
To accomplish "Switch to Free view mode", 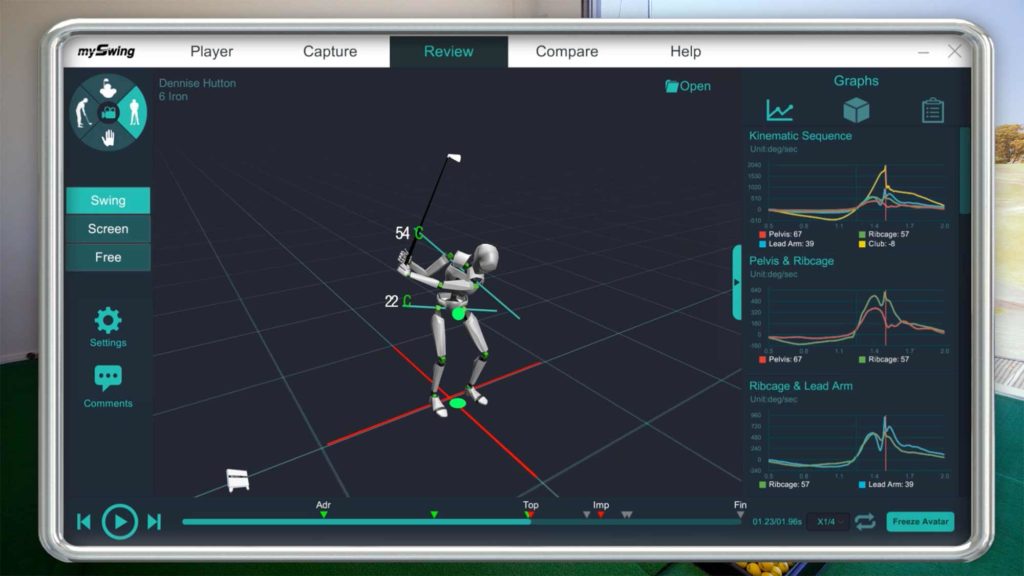I will pyautogui.click(x=108, y=257).
